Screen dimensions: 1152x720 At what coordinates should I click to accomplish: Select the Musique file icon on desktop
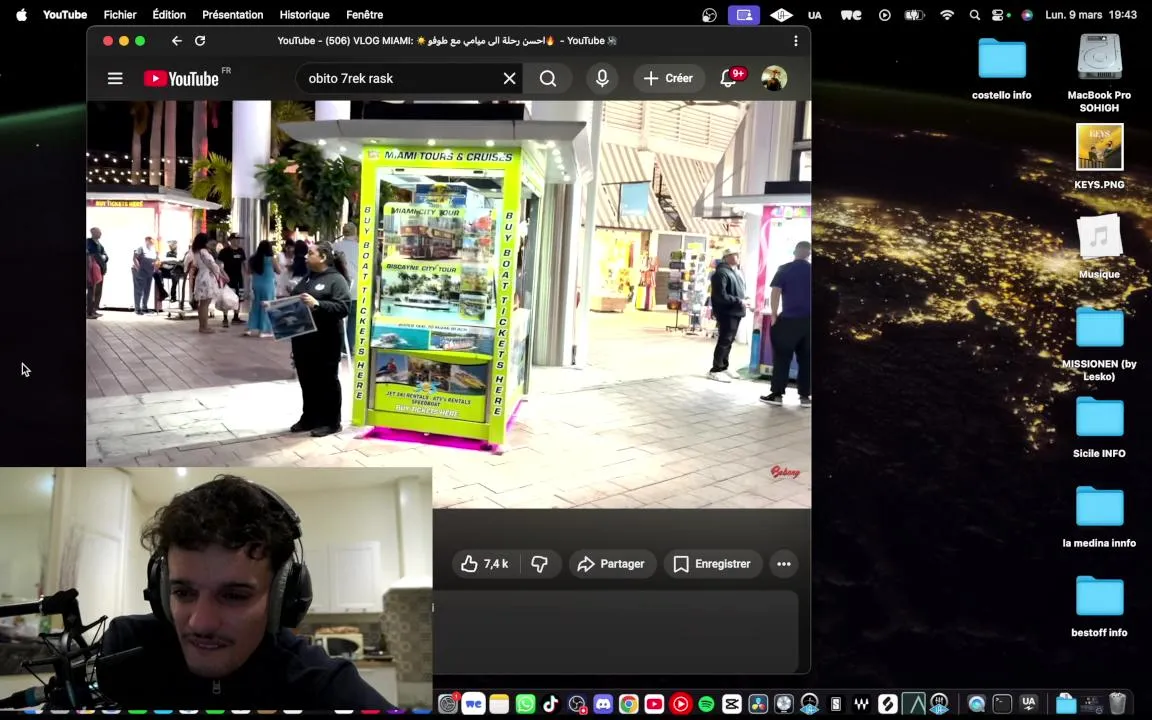coord(1099,237)
